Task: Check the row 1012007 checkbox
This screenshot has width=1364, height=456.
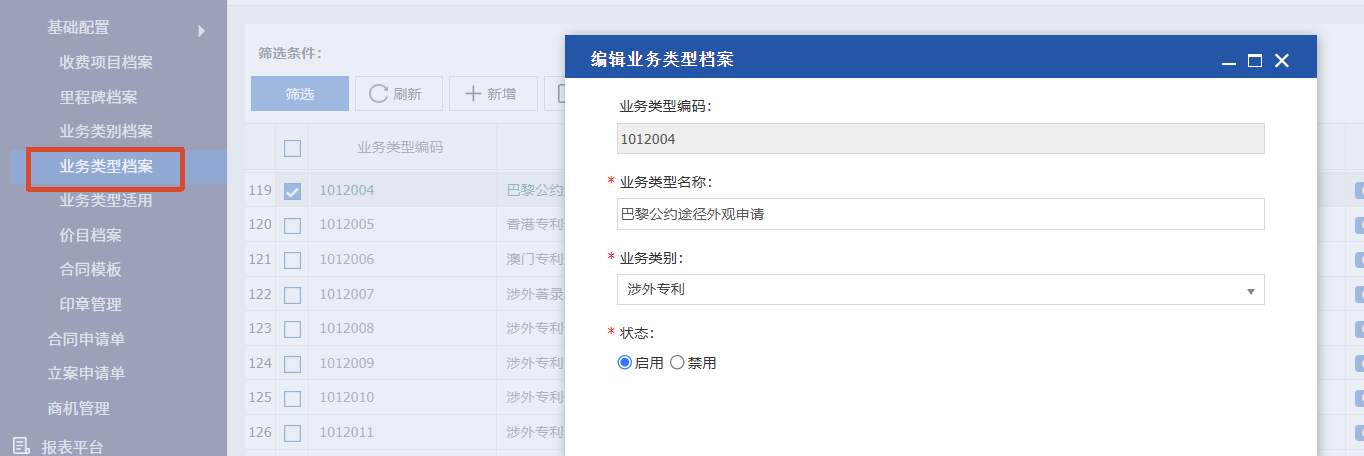Action: (x=292, y=294)
